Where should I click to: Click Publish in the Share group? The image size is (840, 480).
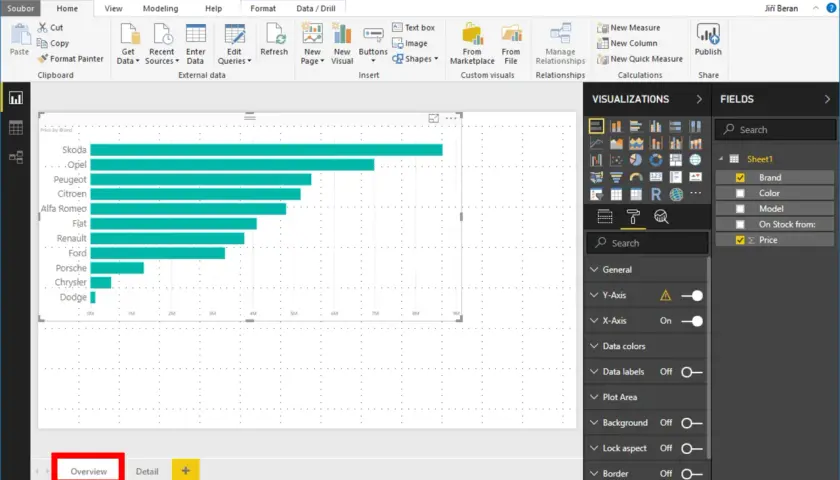point(708,39)
